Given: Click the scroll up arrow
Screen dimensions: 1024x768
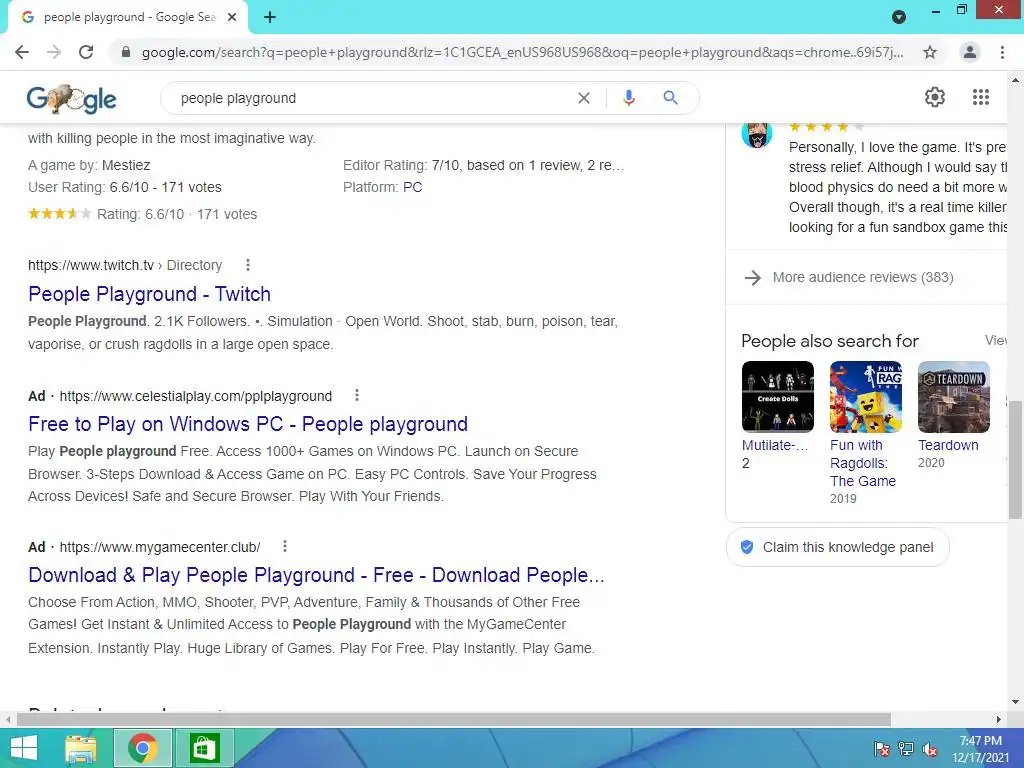Looking at the screenshot, I should click(1016, 80).
